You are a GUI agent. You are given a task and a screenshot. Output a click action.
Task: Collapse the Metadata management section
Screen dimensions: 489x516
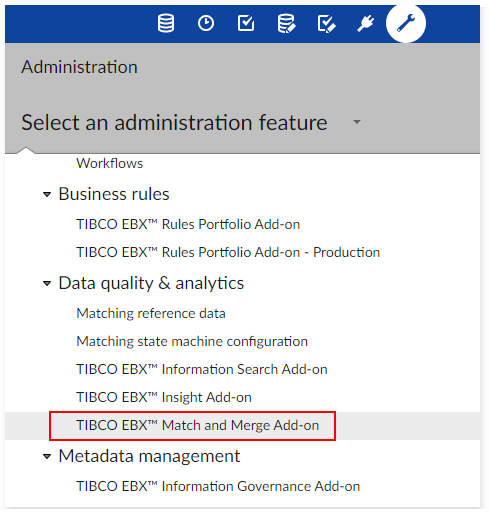coord(47,456)
